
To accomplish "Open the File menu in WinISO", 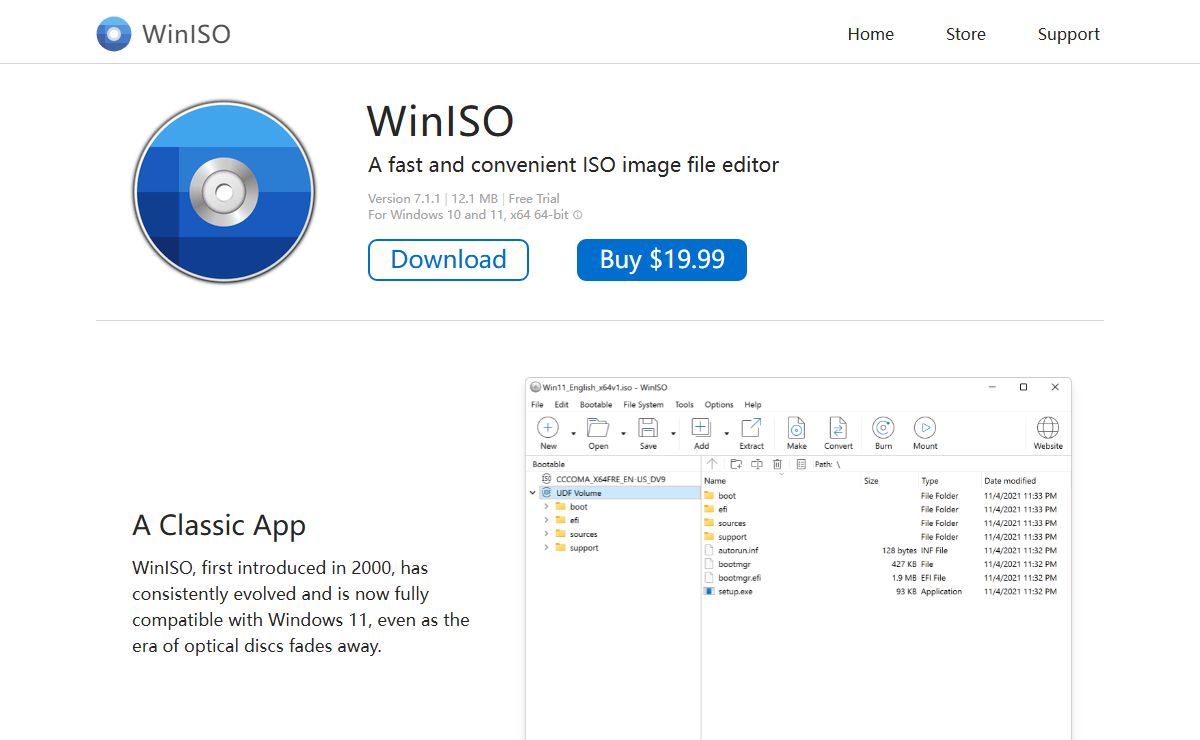I will pos(537,405).
